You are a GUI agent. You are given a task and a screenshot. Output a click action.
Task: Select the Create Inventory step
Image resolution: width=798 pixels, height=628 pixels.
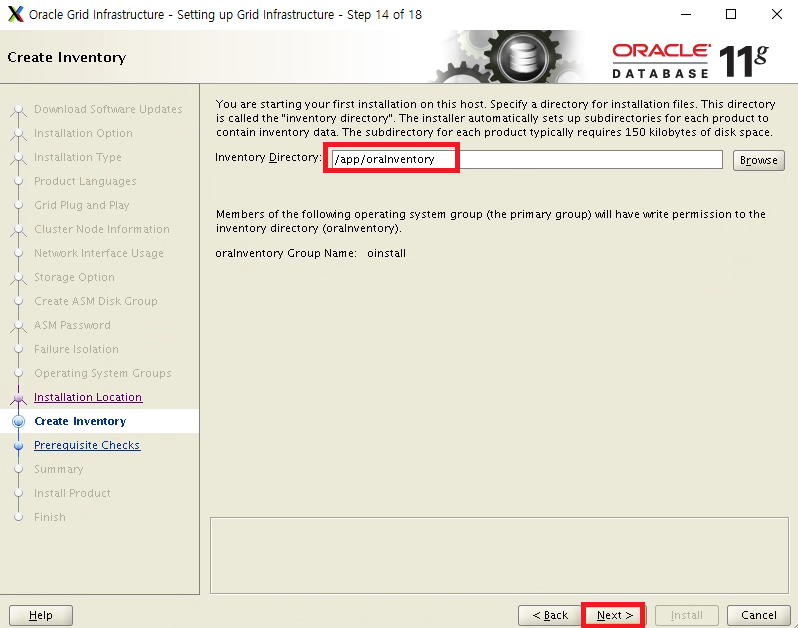click(80, 421)
